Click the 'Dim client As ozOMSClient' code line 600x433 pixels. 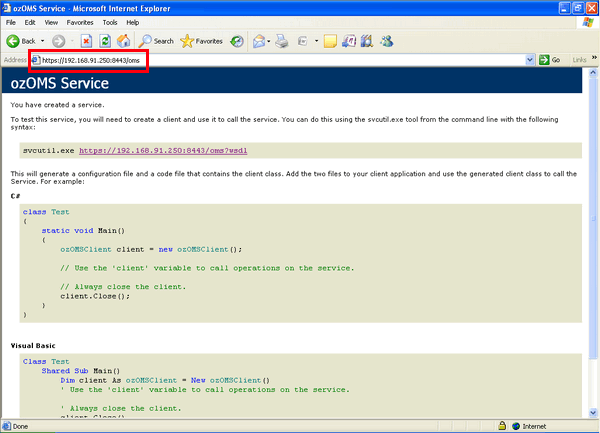pyautogui.click(x=165, y=380)
